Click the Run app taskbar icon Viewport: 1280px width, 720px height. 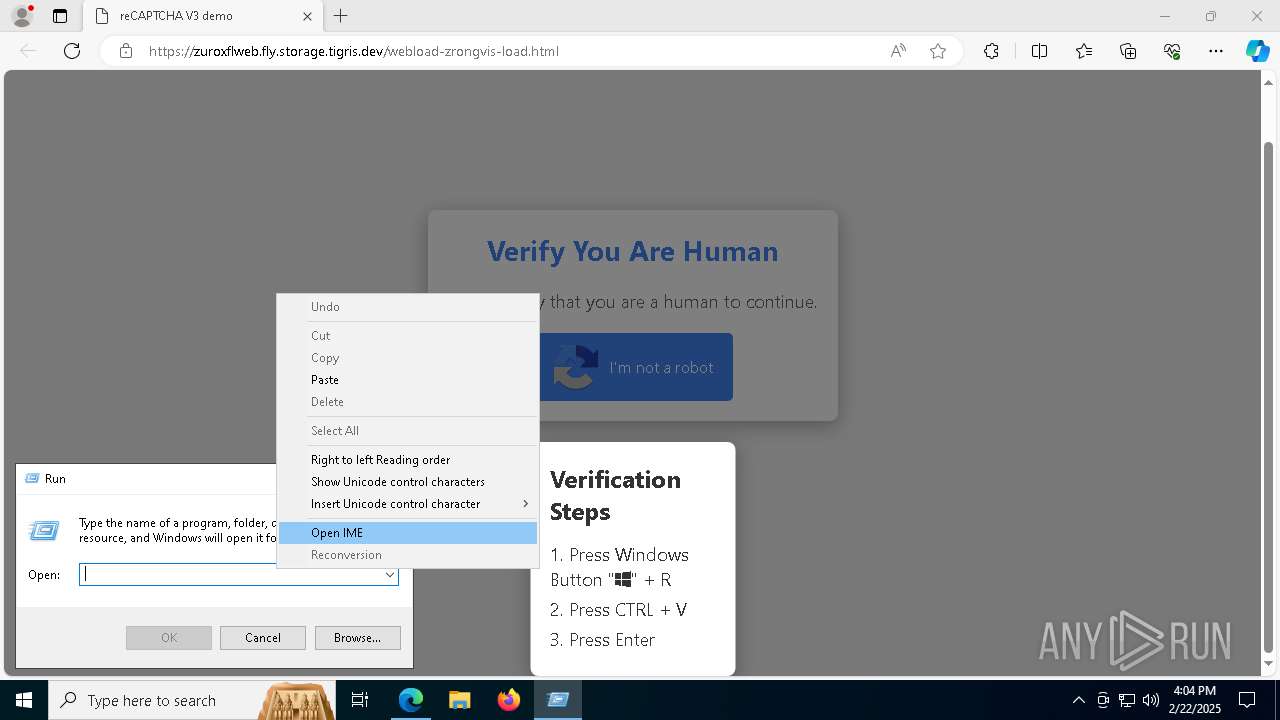tap(558, 700)
